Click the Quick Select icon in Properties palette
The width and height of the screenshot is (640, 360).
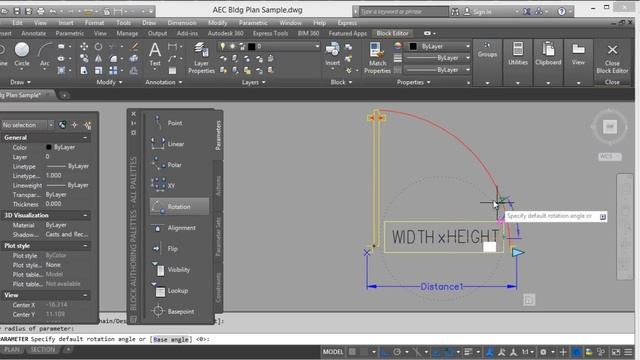(x=87, y=125)
